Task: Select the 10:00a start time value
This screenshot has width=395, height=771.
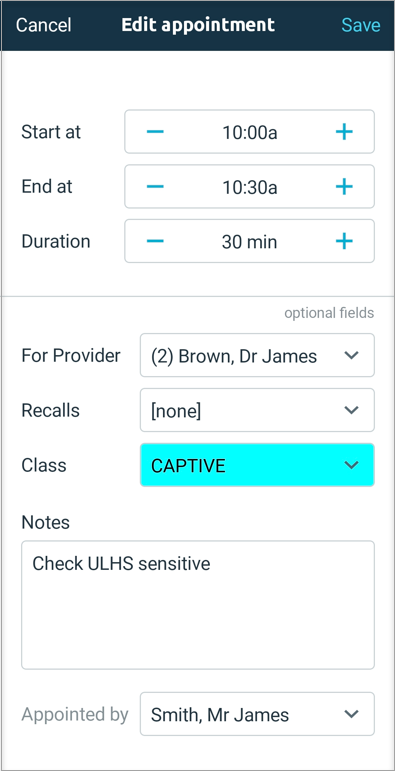Action: pyautogui.click(x=250, y=132)
